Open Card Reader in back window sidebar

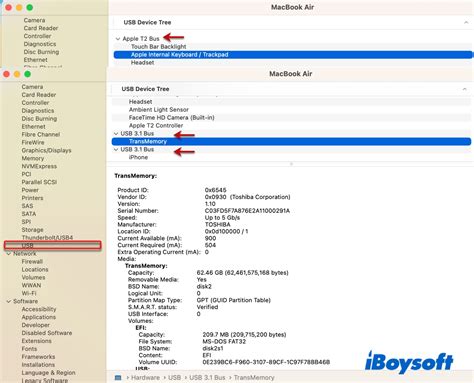(x=41, y=28)
